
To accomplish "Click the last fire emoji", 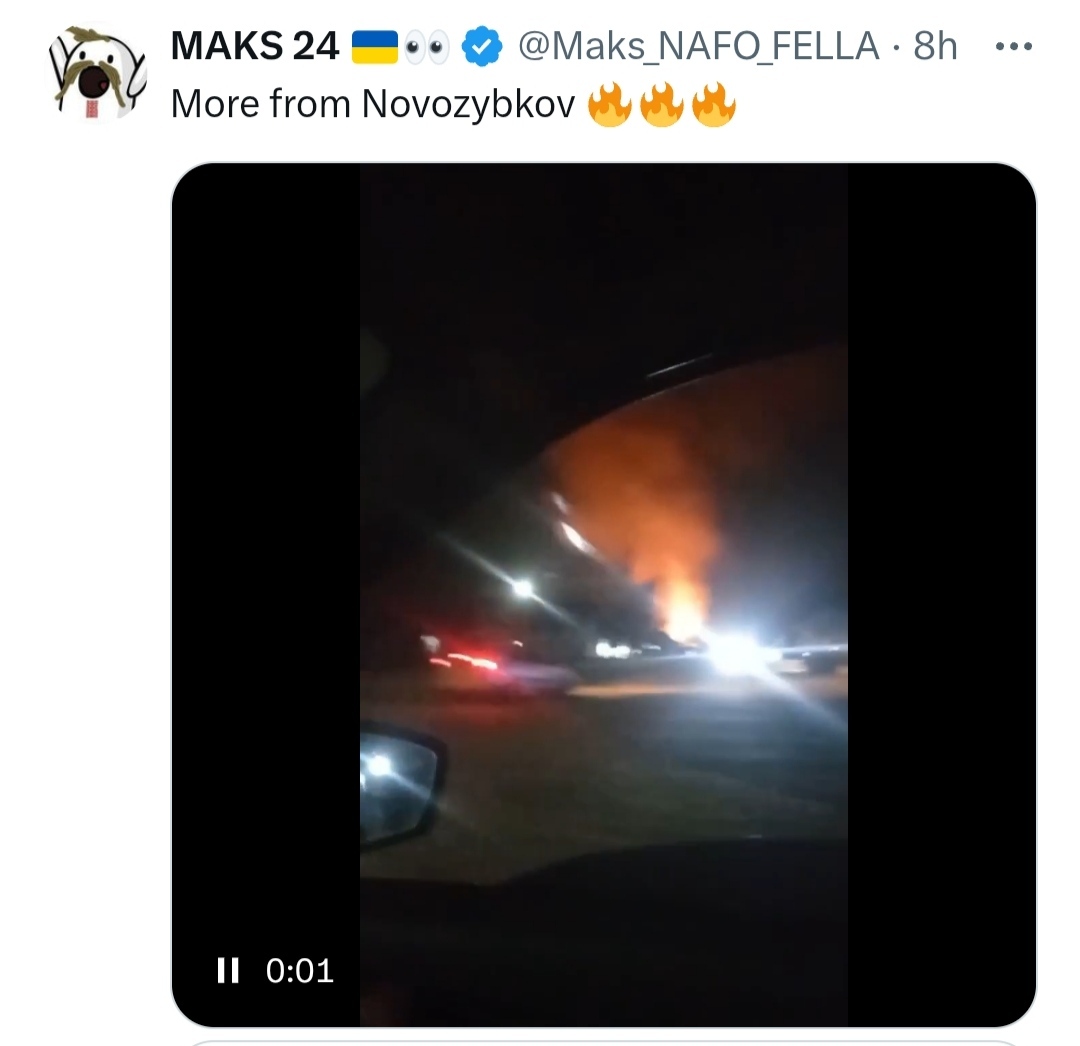I will (x=714, y=104).
